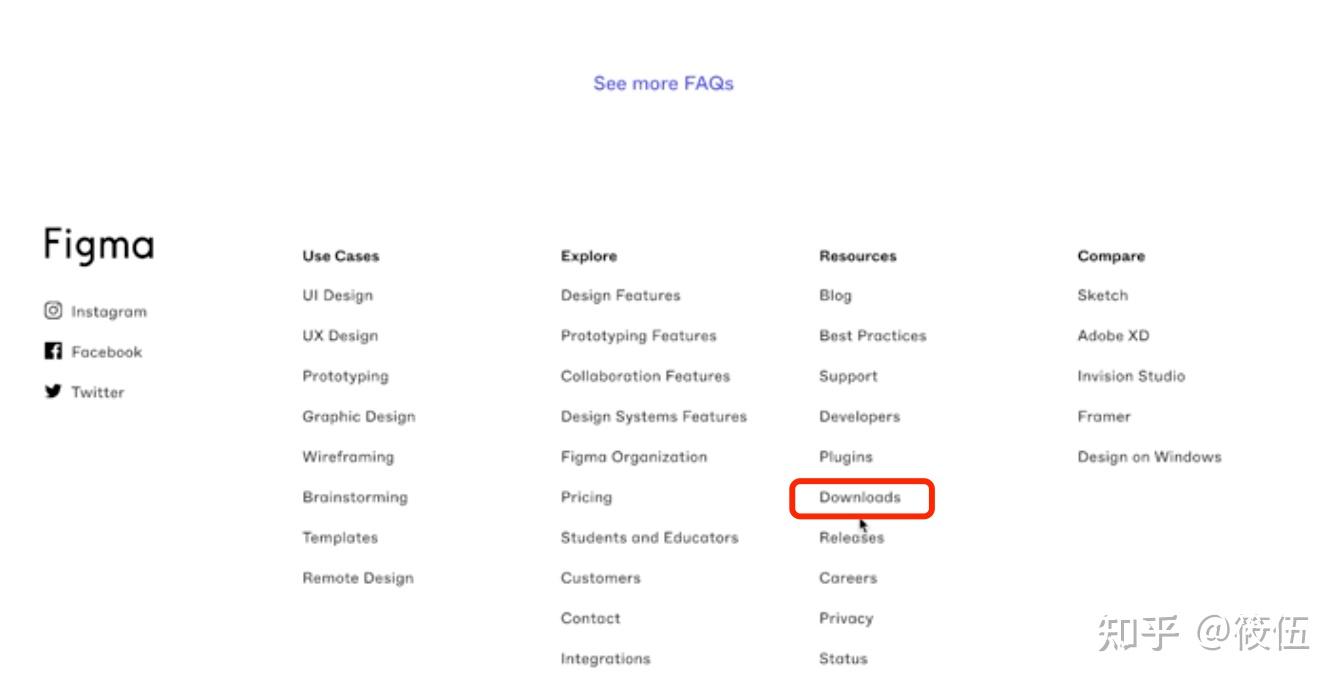This screenshot has width=1344, height=688.
Task: Click the Adobe XD comparison link
Action: [1113, 336]
